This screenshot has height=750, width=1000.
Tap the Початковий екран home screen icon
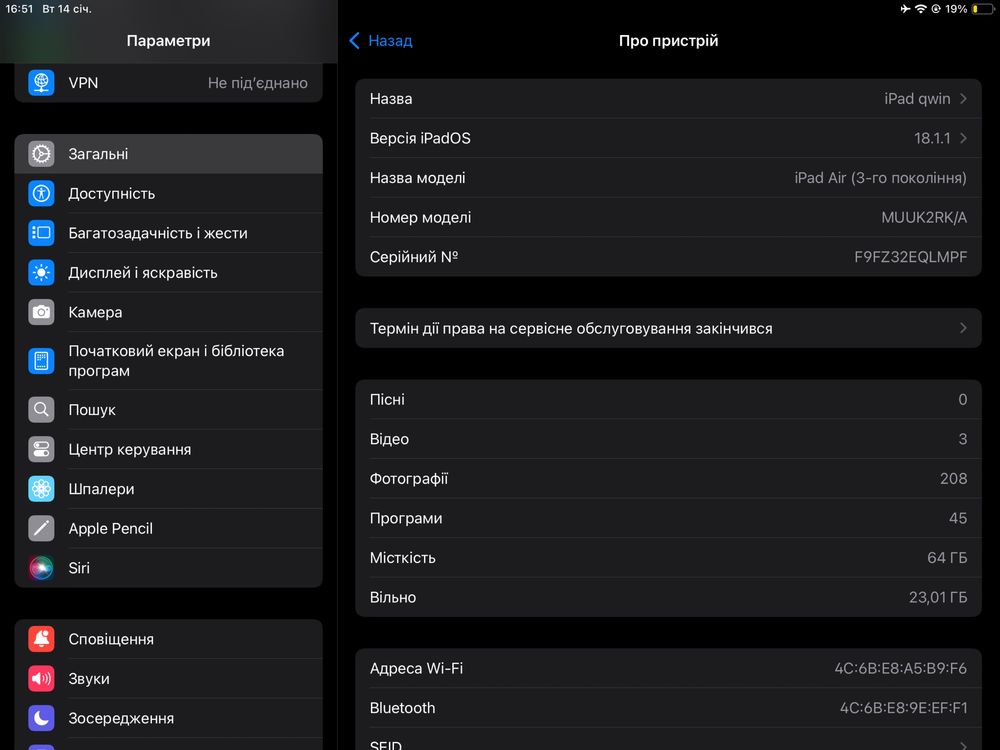pos(41,361)
